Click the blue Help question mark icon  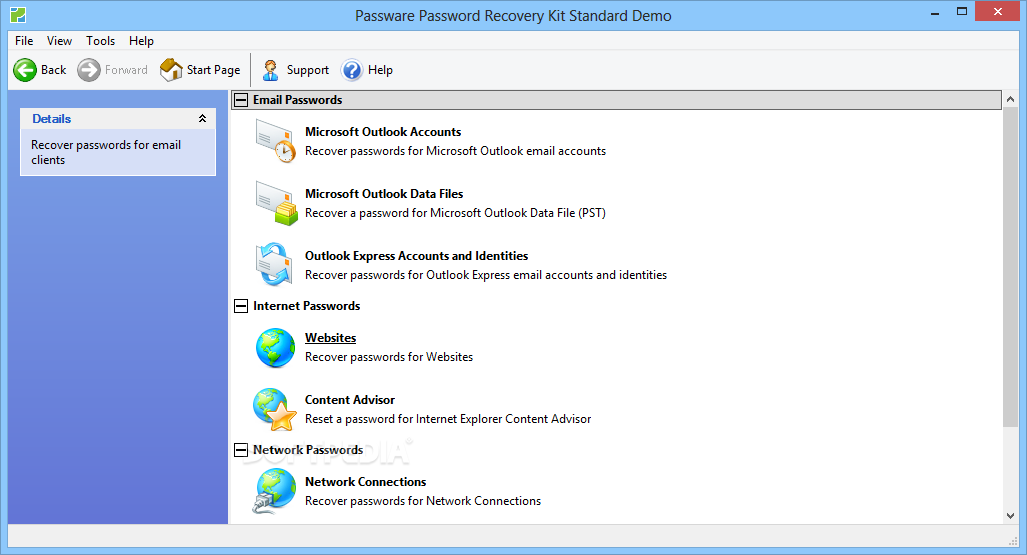coord(352,70)
